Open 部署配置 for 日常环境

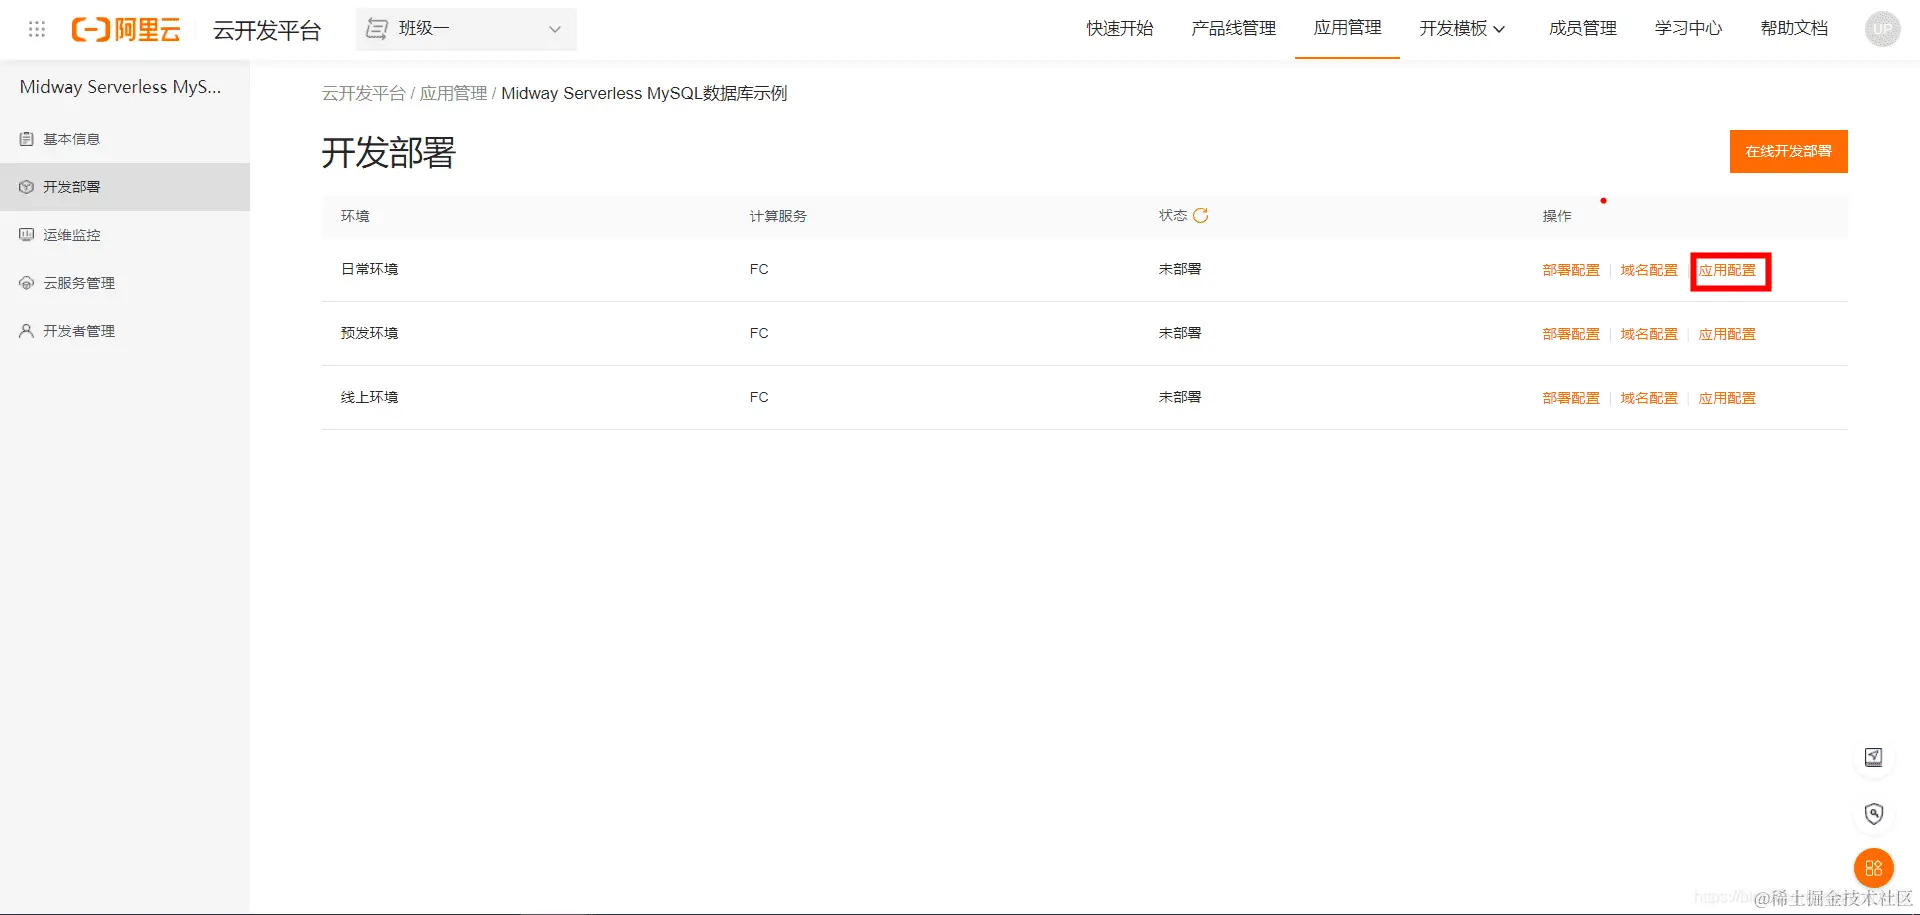(1571, 270)
